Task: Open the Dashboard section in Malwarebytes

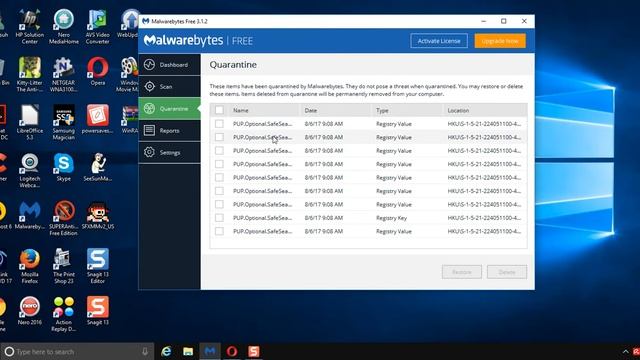Action: coord(169,64)
